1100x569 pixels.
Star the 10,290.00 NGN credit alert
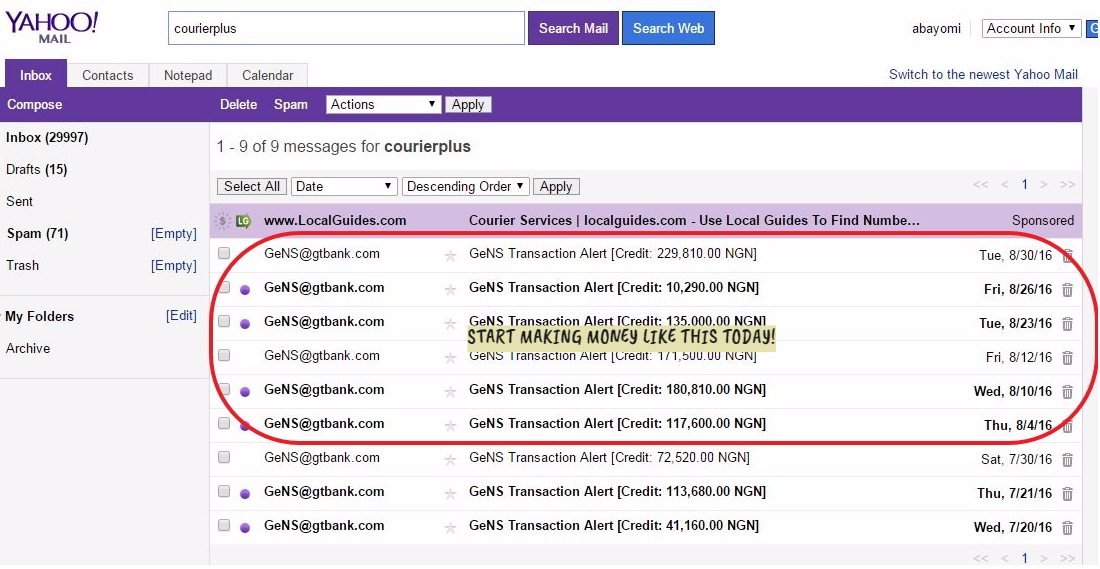[x=450, y=289]
